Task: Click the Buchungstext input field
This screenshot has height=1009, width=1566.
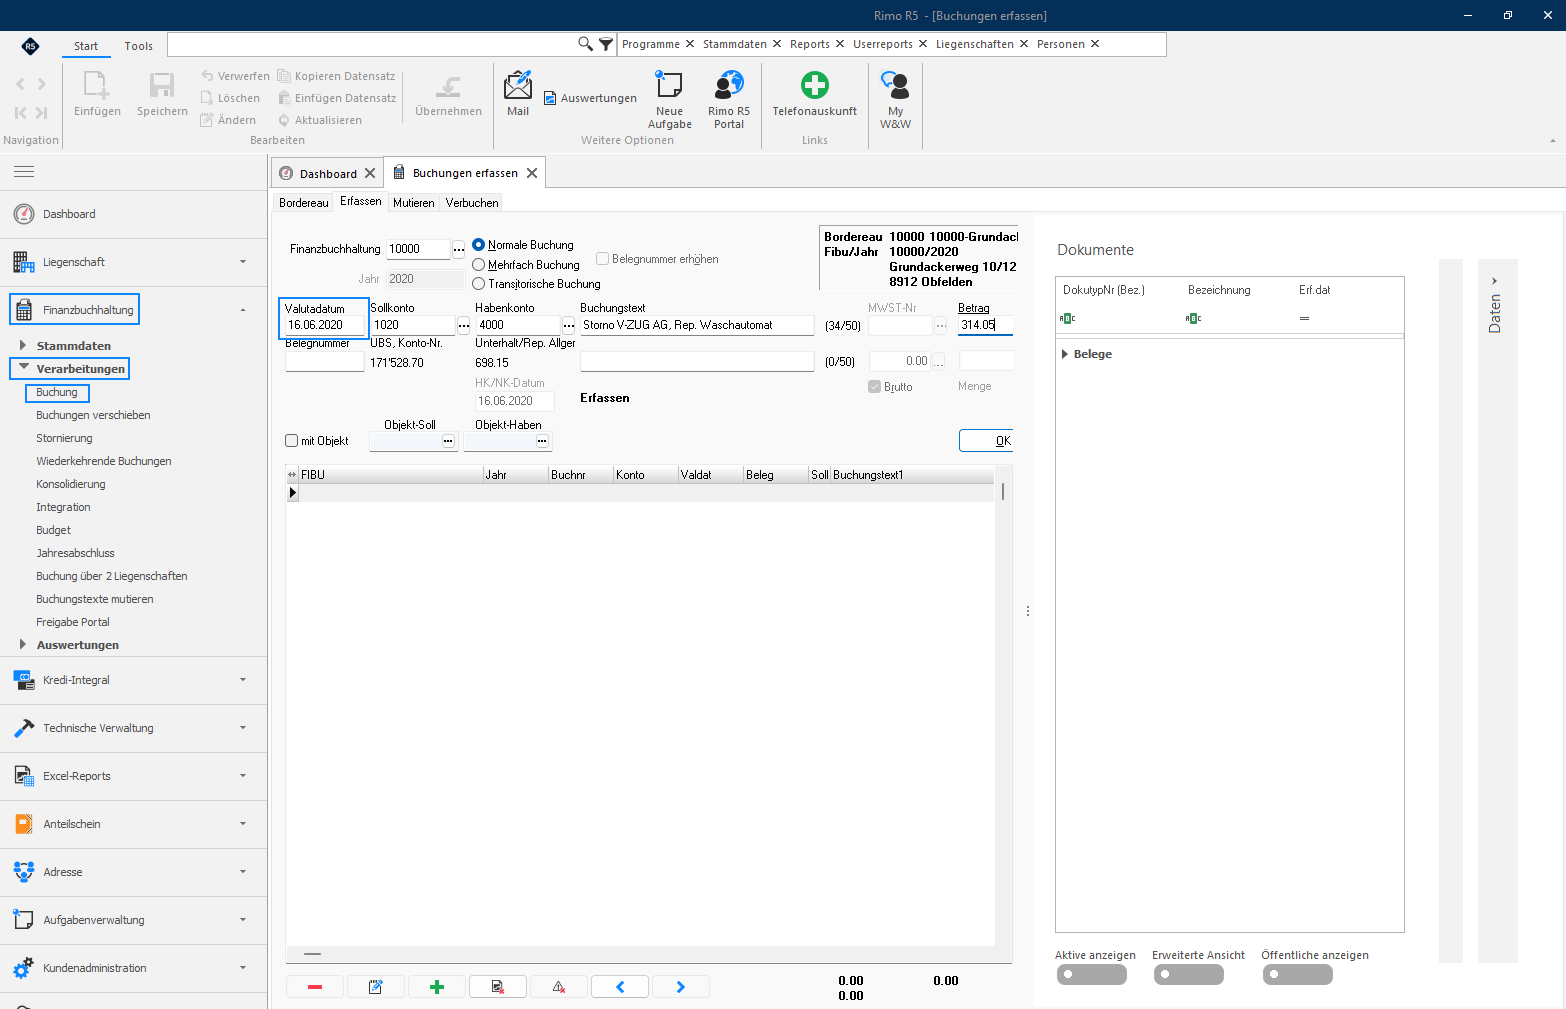Action: 697,325
